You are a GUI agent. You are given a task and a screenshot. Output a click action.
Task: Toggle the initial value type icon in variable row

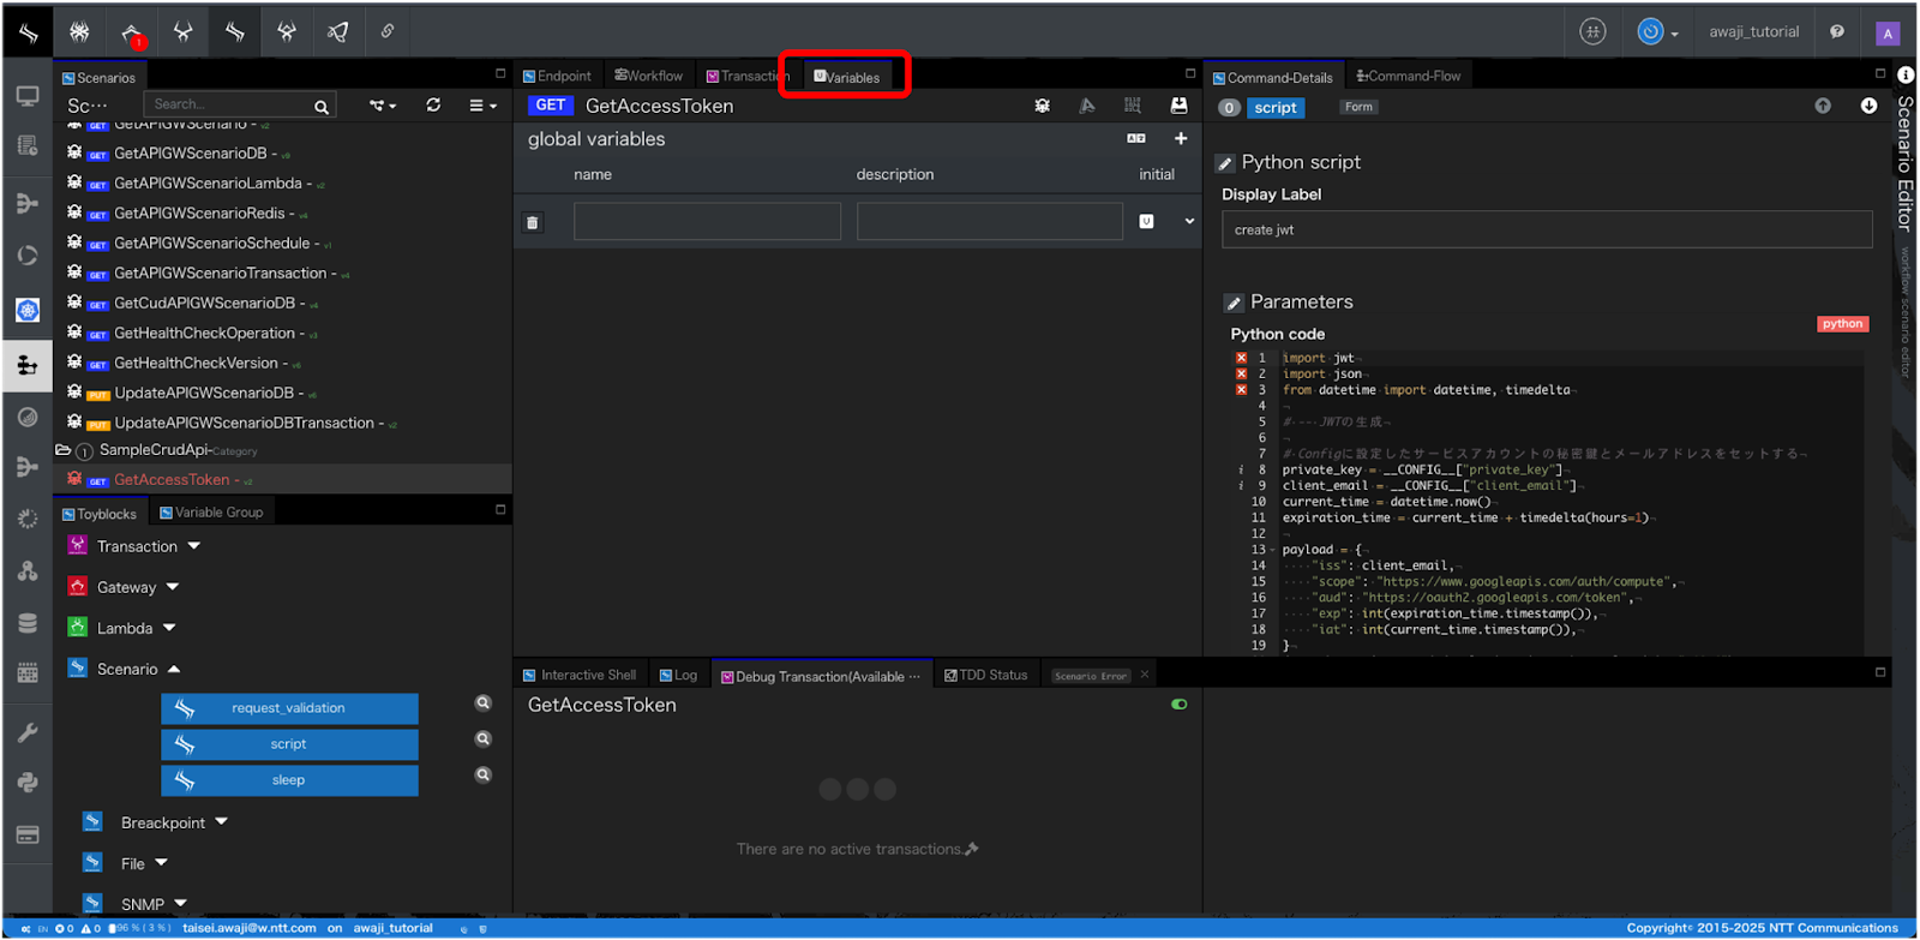(1146, 222)
